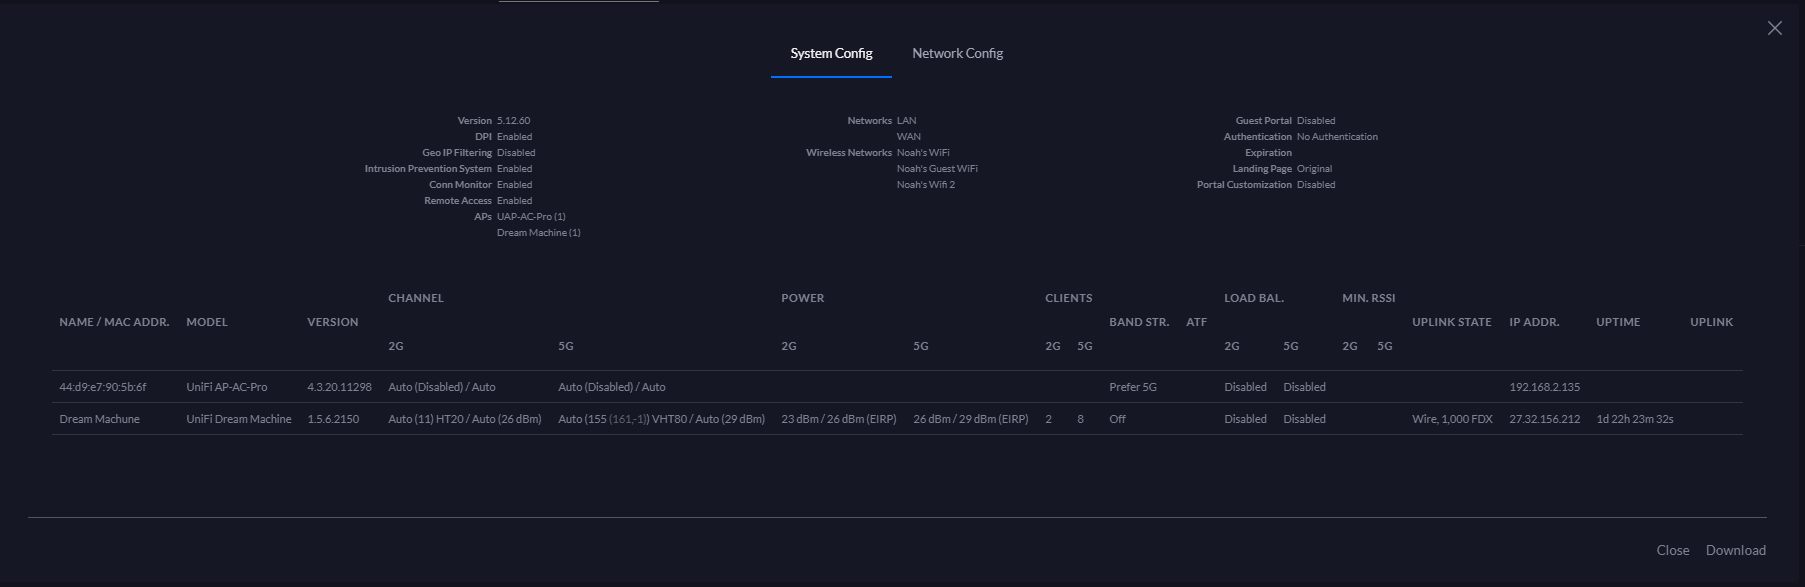Select the System Config tab
1805x587 pixels.
tap(831, 53)
